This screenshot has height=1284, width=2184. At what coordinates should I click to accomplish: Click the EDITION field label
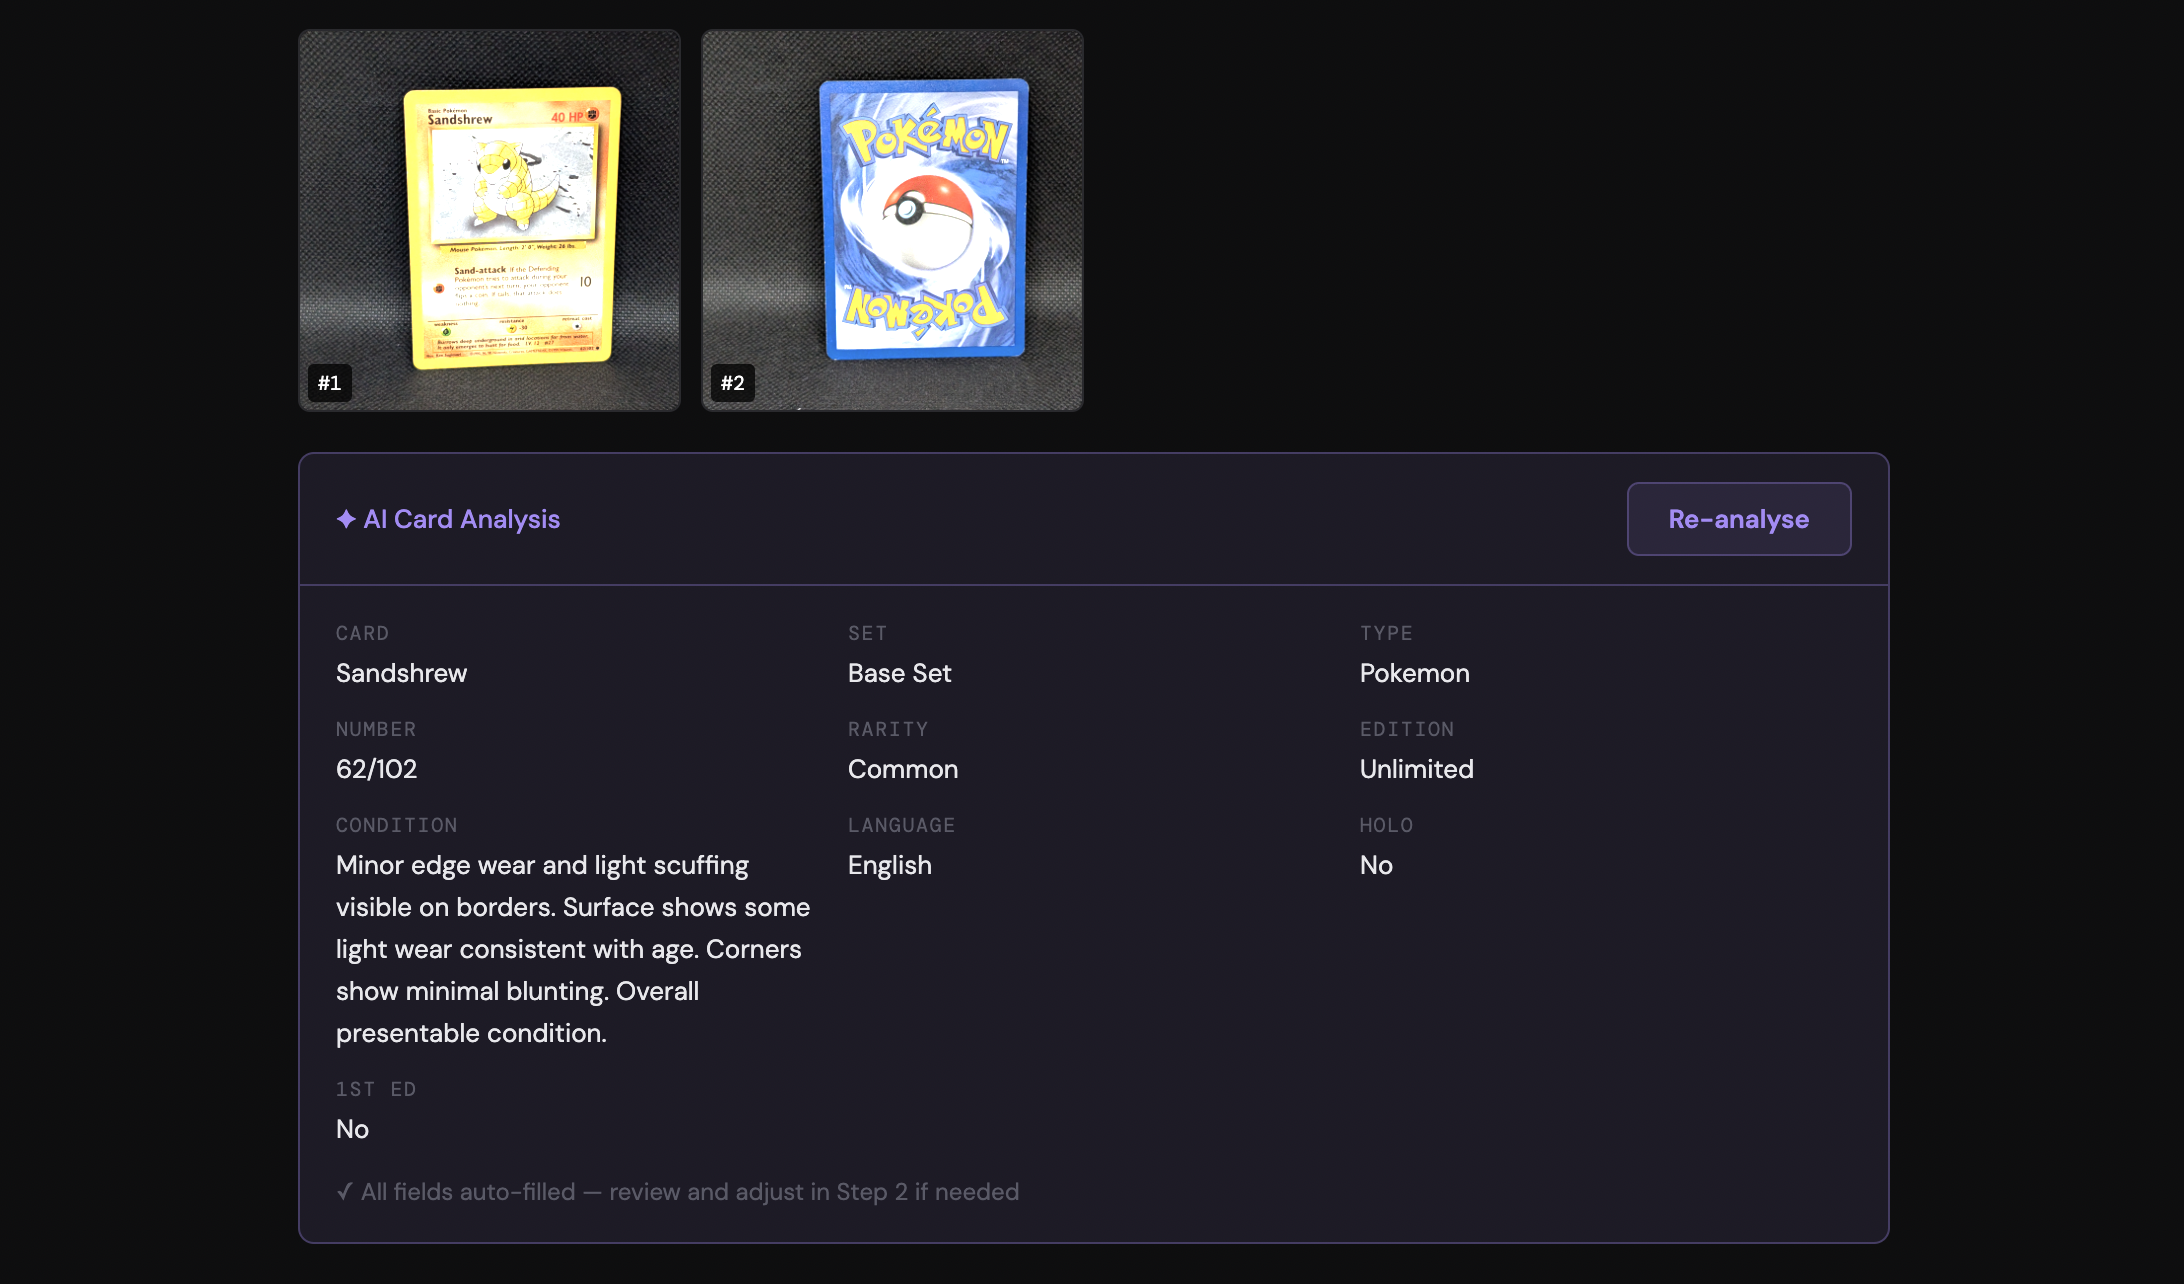pyautogui.click(x=1407, y=729)
